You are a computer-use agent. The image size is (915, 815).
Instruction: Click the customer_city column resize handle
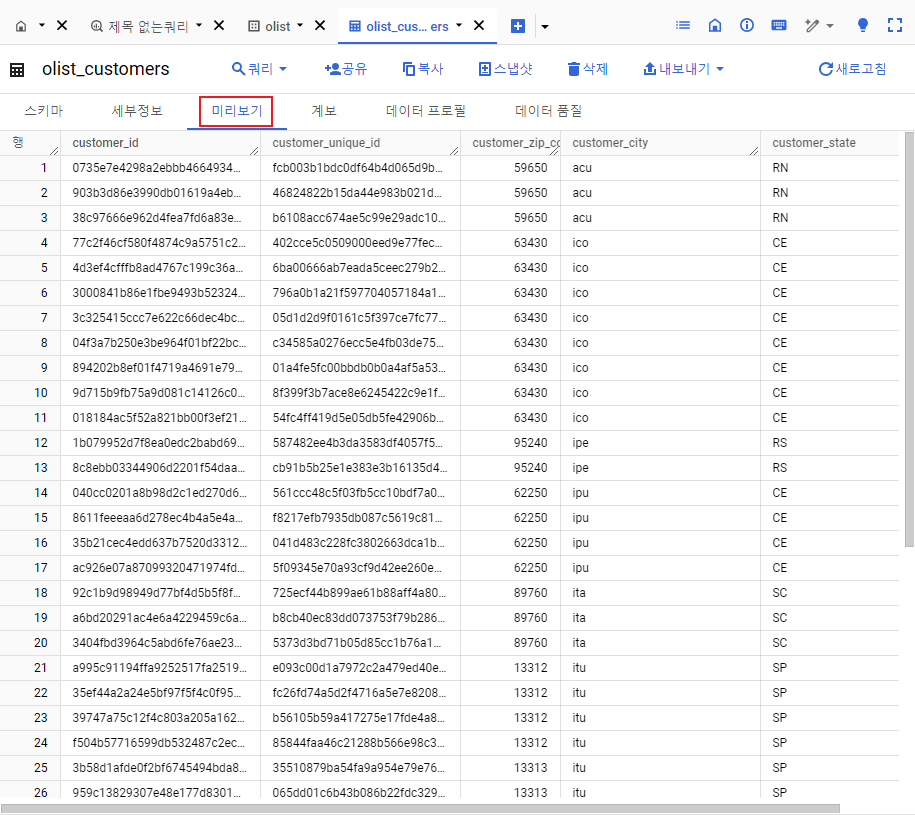tap(754, 151)
